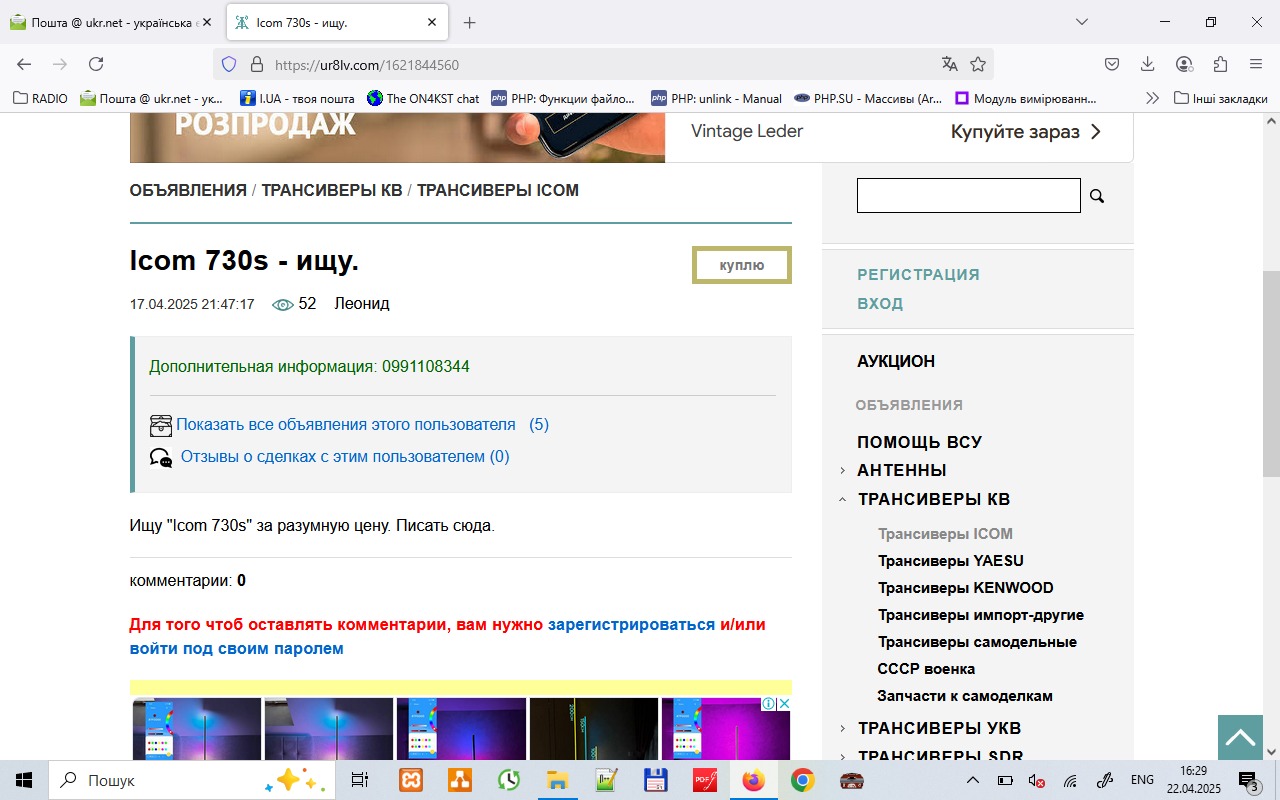The height and width of the screenshot is (800, 1280).
Task: Click the site lock icon in address bar
Action: [256, 64]
